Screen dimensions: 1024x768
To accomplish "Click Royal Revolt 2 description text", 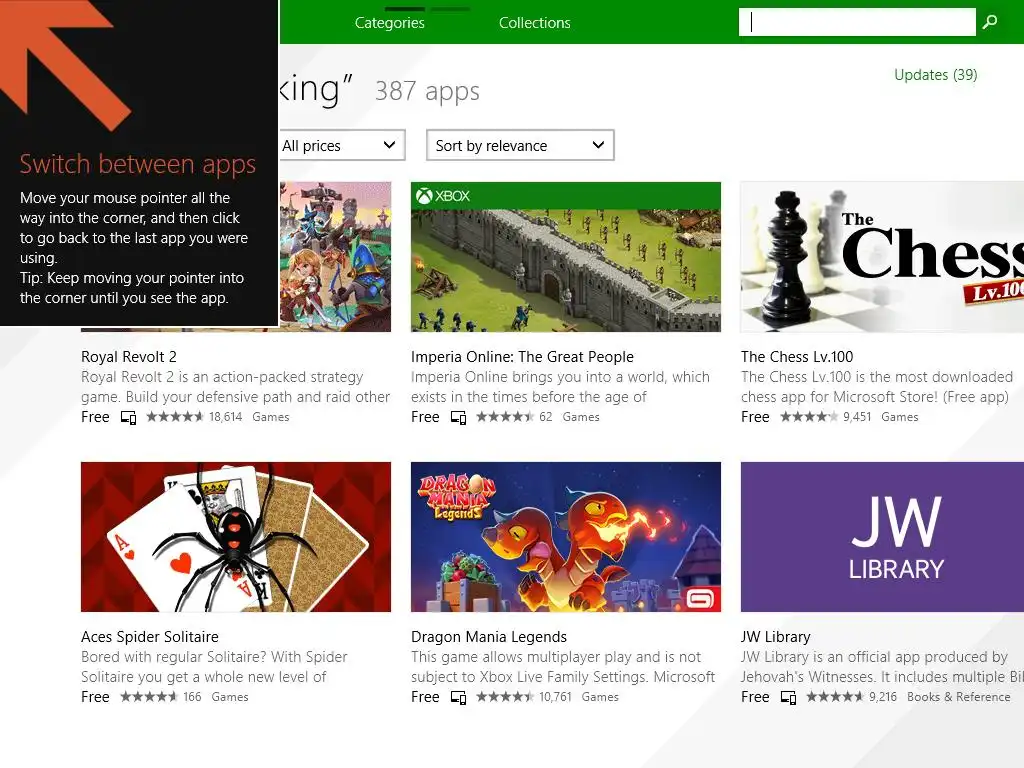I will coord(235,387).
